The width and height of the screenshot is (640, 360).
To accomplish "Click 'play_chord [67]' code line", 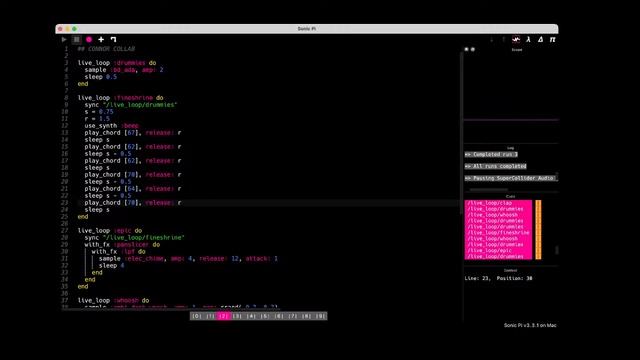I will 133,133.
